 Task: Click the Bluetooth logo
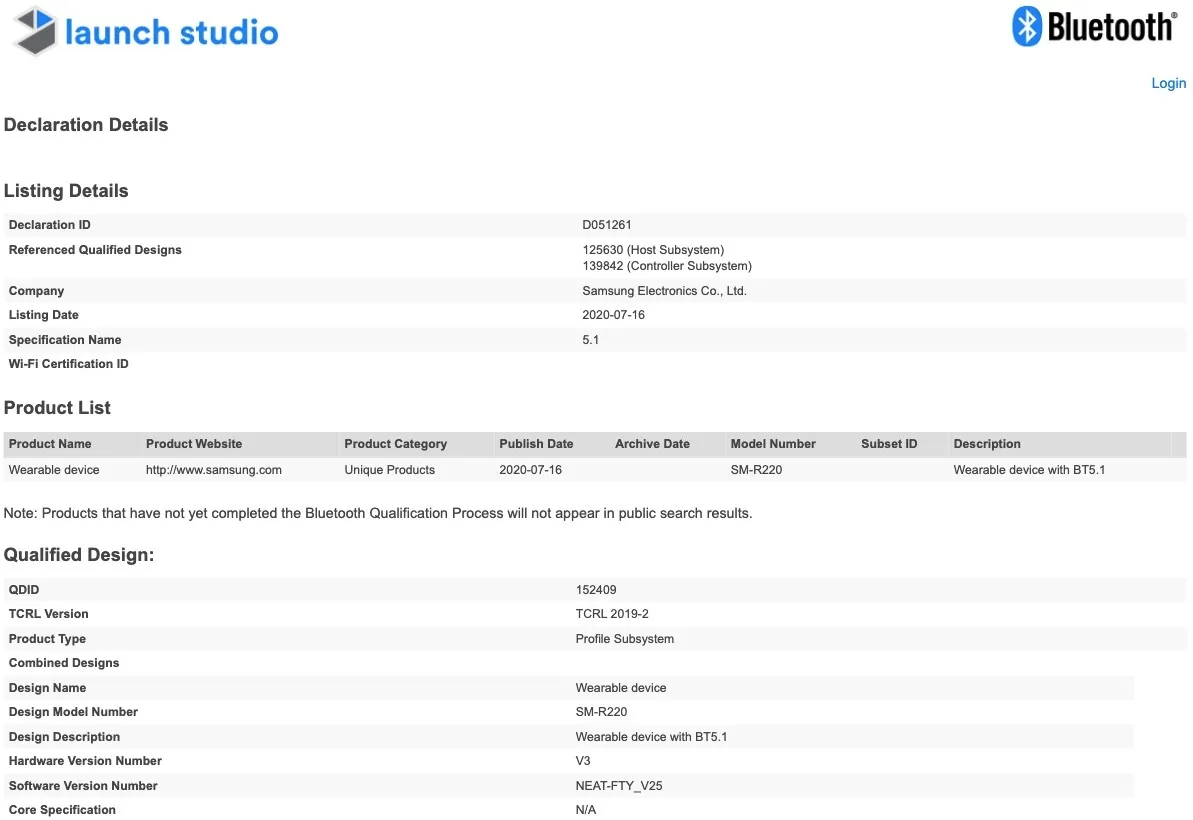click(x=1094, y=27)
